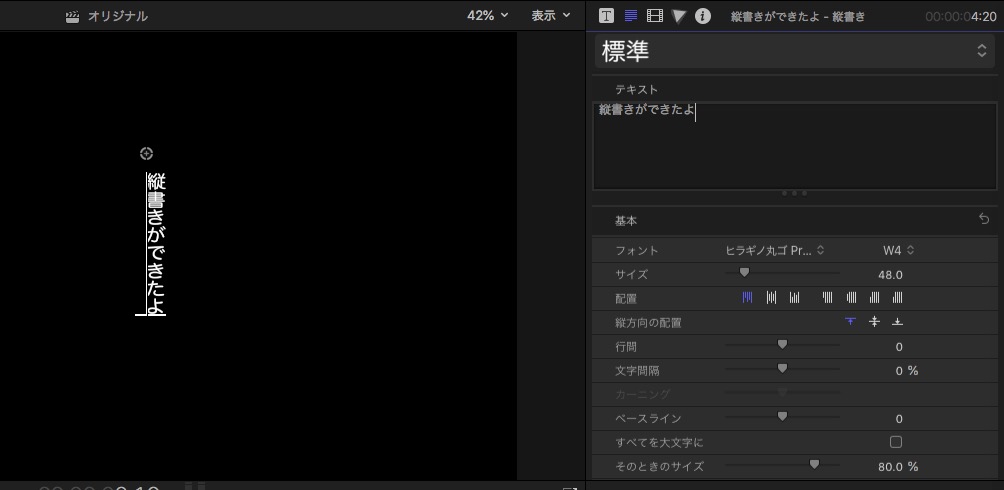Click the 80.0 % value field
The width and height of the screenshot is (1004, 490).
point(898,467)
